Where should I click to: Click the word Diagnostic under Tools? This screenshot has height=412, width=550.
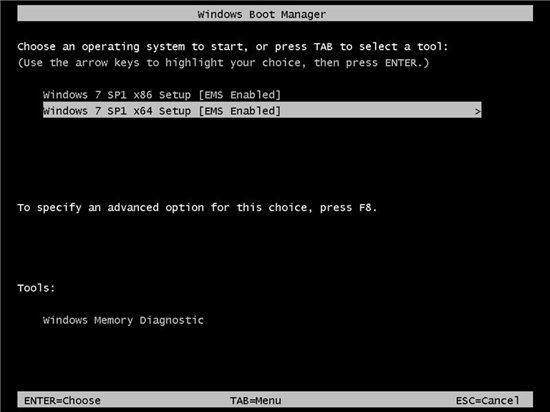(x=172, y=320)
